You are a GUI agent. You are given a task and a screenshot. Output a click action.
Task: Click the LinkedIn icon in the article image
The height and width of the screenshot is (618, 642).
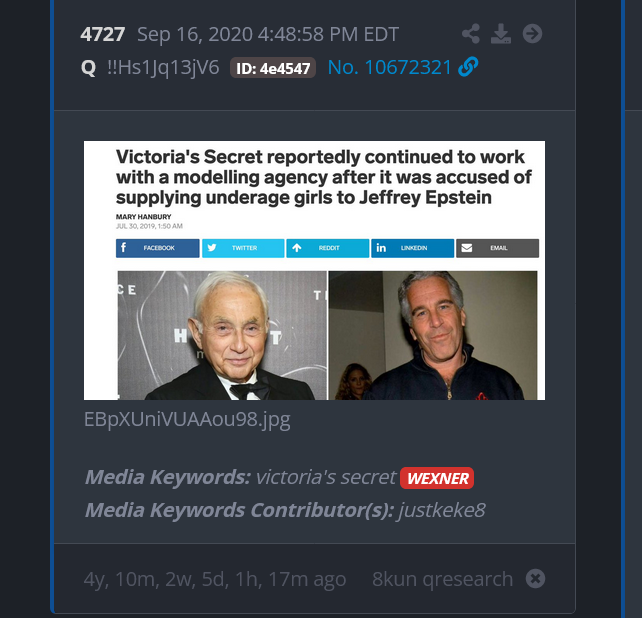[x=381, y=247]
